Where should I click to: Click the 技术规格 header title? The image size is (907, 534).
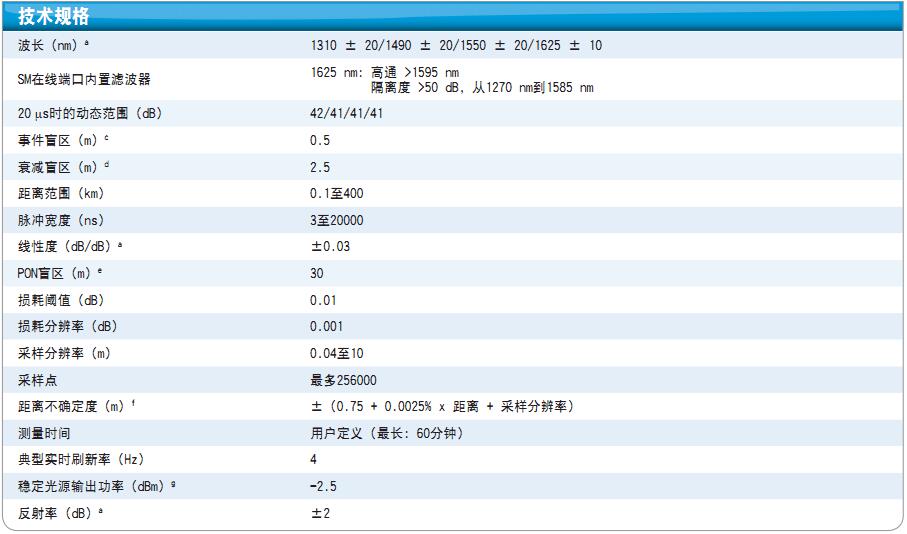click(x=54, y=17)
